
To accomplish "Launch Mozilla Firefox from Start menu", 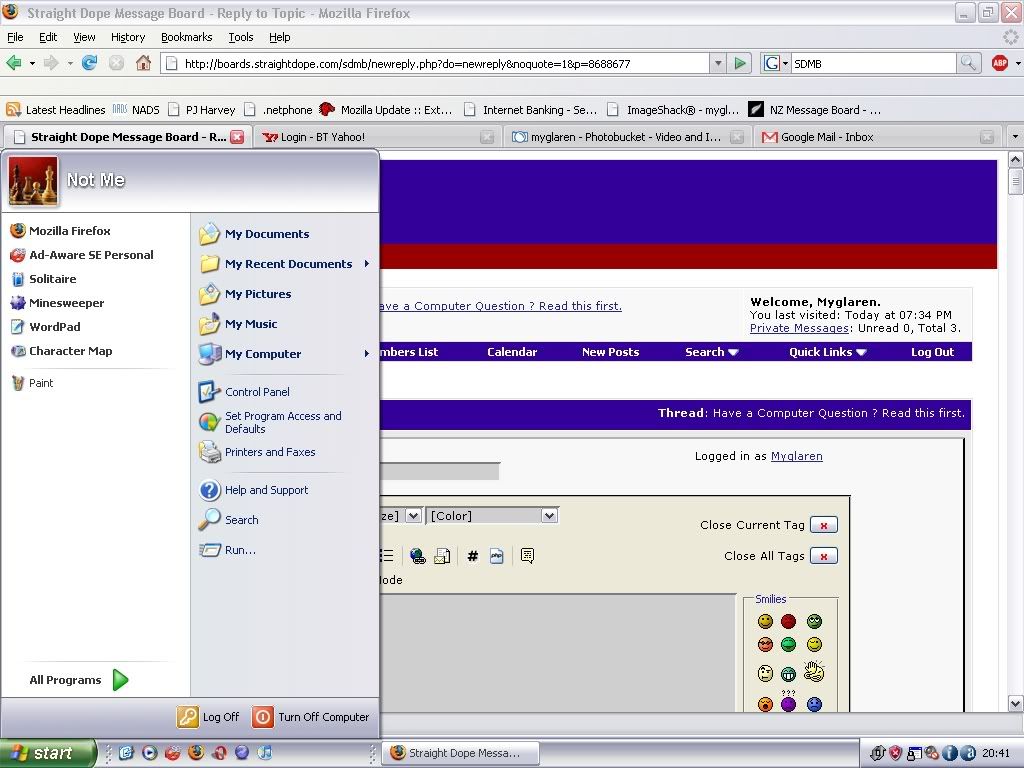I will click(60, 231).
